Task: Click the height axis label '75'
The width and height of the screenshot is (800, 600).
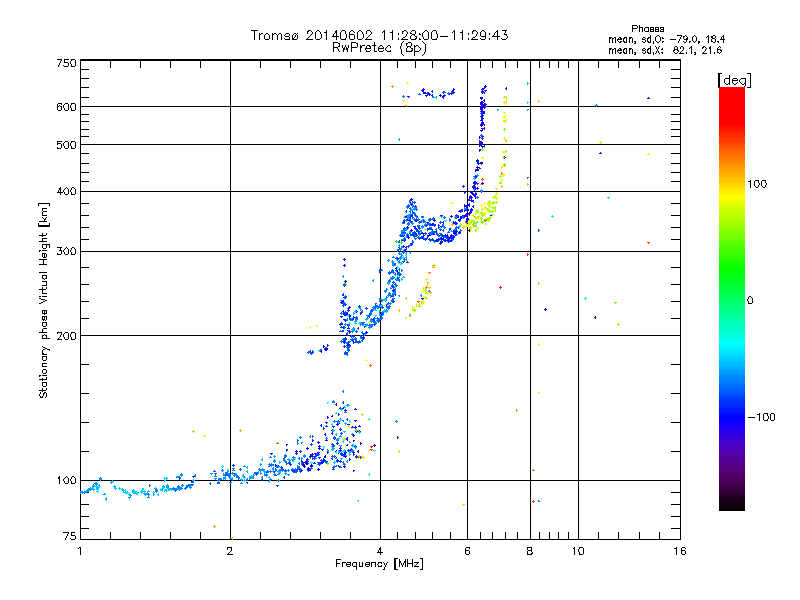Action: coord(70,536)
